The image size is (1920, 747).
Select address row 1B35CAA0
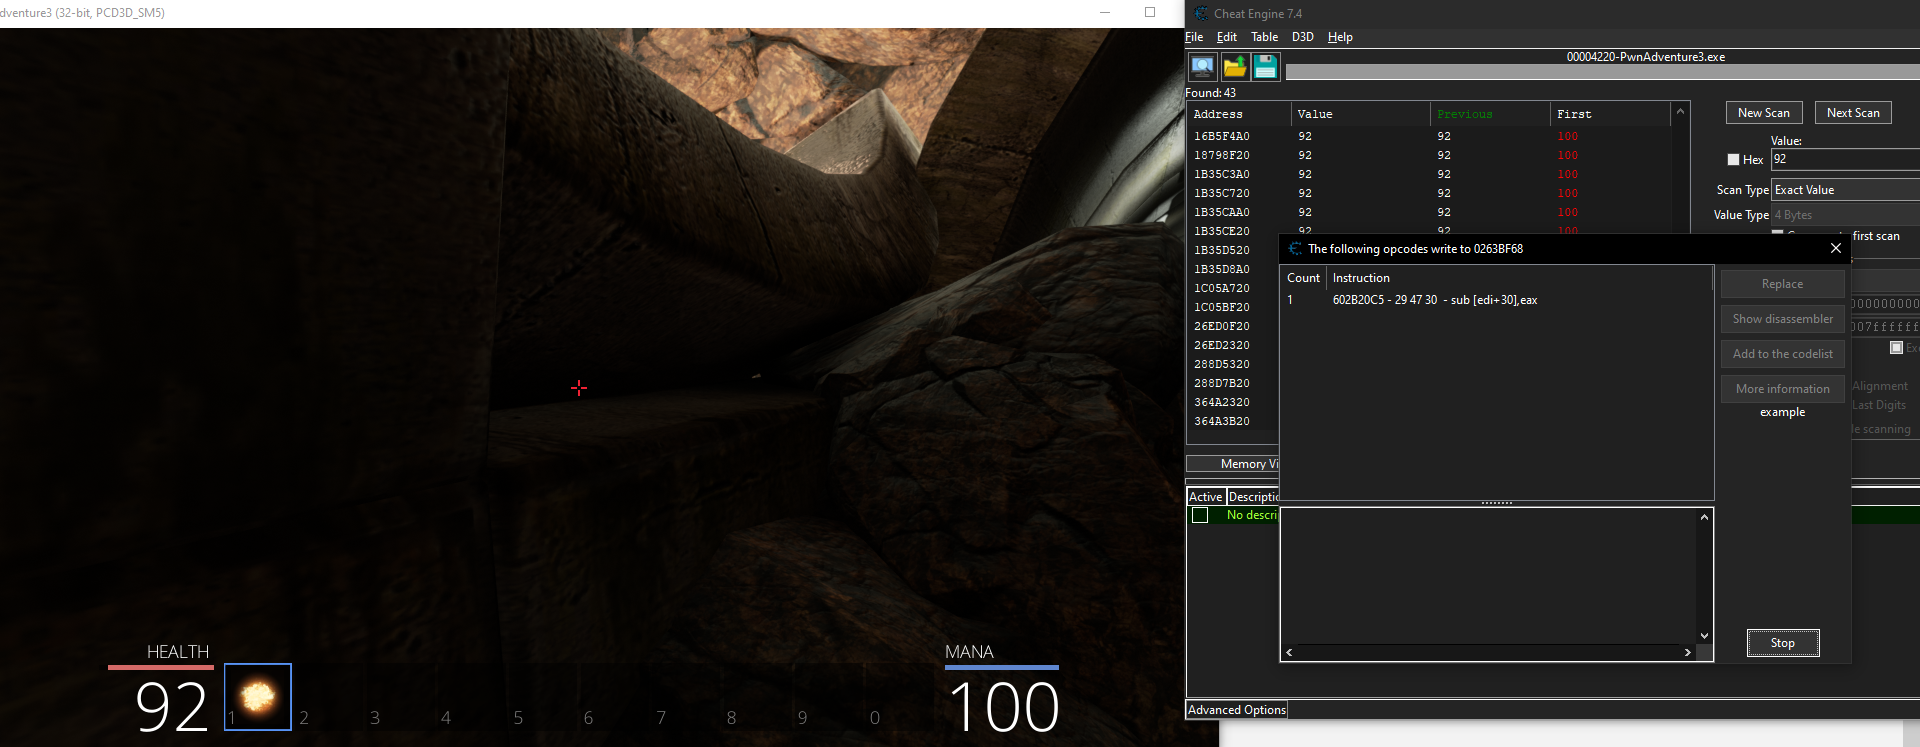(x=1429, y=212)
